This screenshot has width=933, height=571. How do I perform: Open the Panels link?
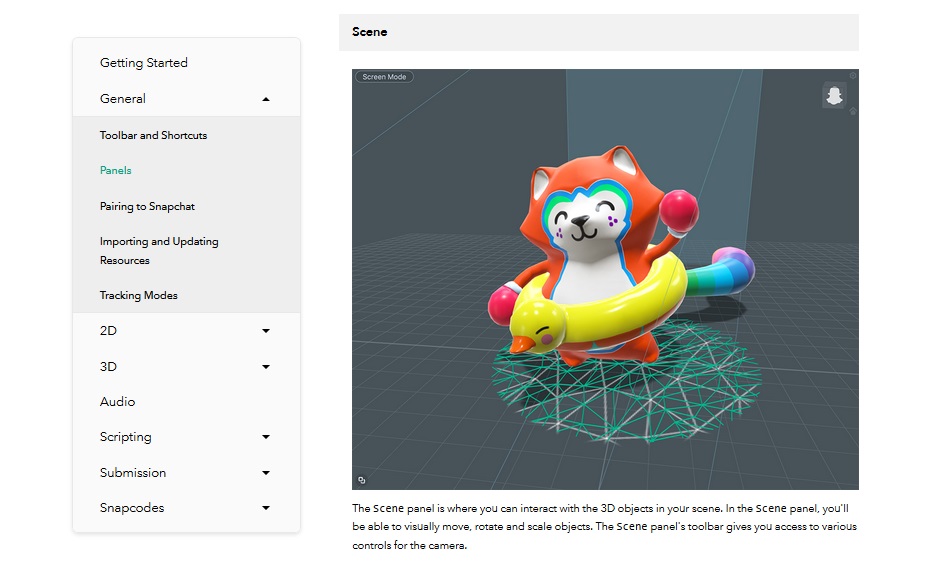[x=115, y=170]
